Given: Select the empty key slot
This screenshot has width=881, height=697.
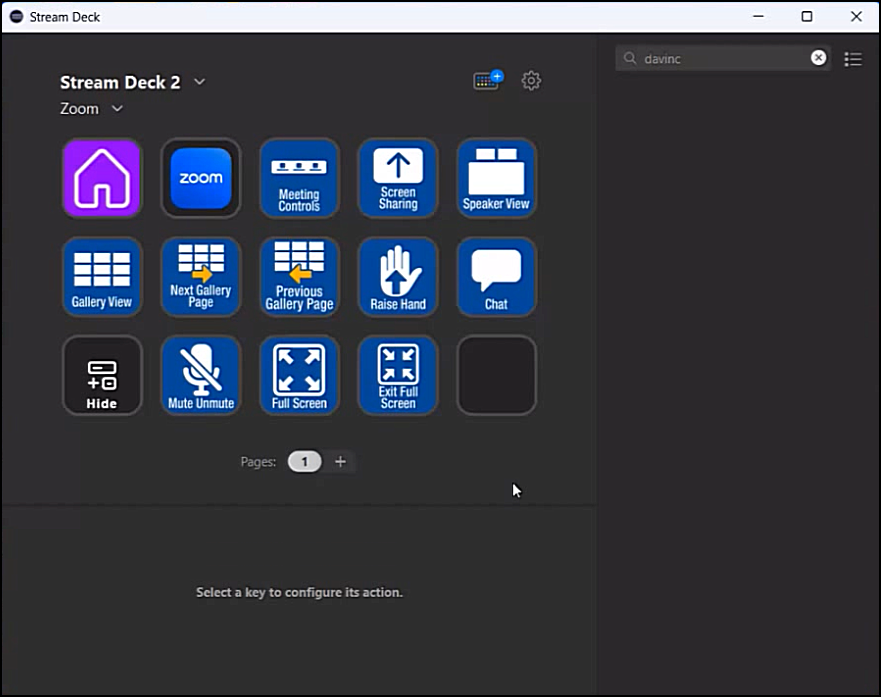Looking at the screenshot, I should click(x=497, y=375).
